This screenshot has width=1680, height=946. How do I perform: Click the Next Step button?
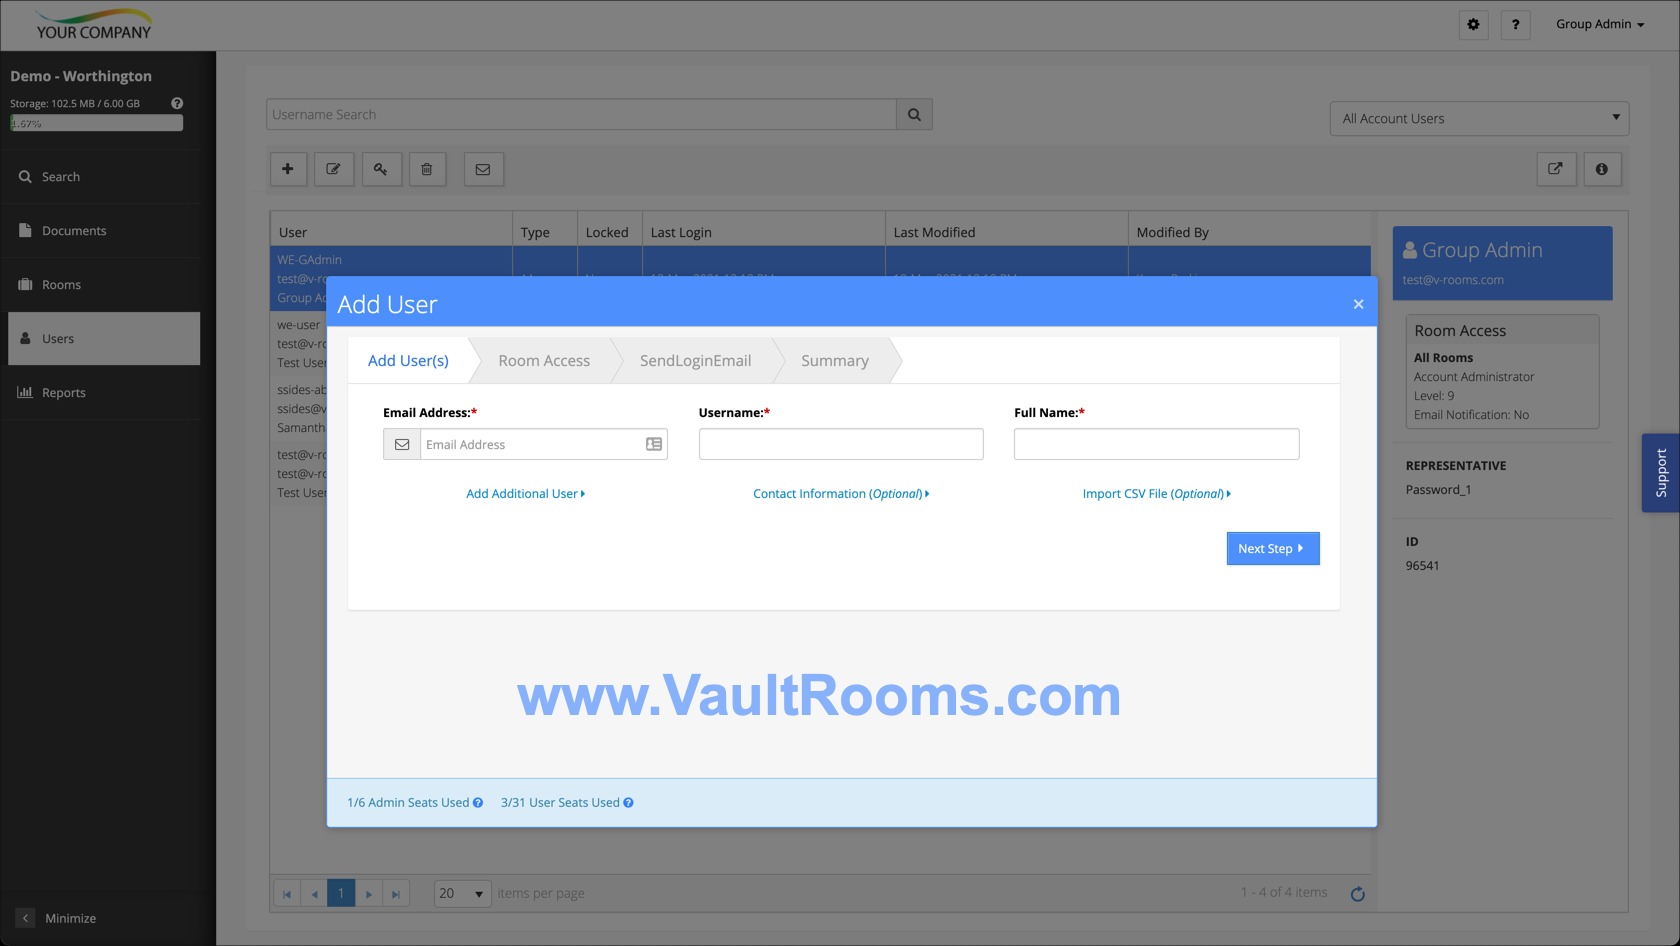1272,548
